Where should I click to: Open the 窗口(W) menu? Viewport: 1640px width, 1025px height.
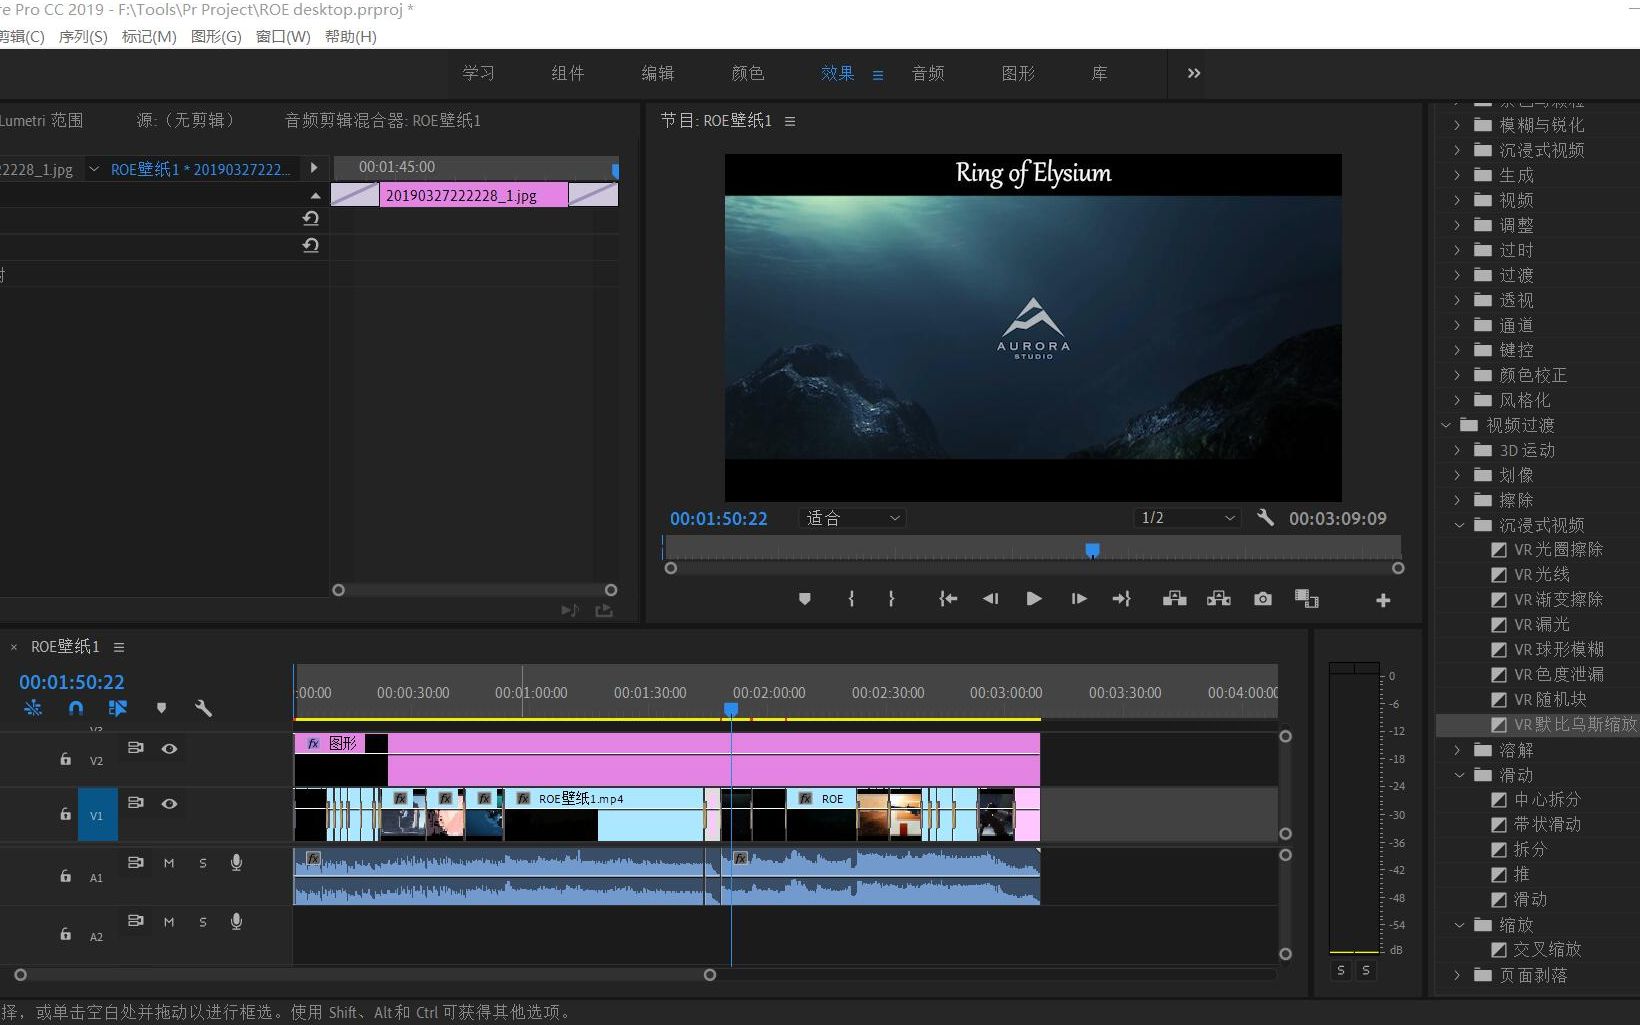click(x=283, y=36)
